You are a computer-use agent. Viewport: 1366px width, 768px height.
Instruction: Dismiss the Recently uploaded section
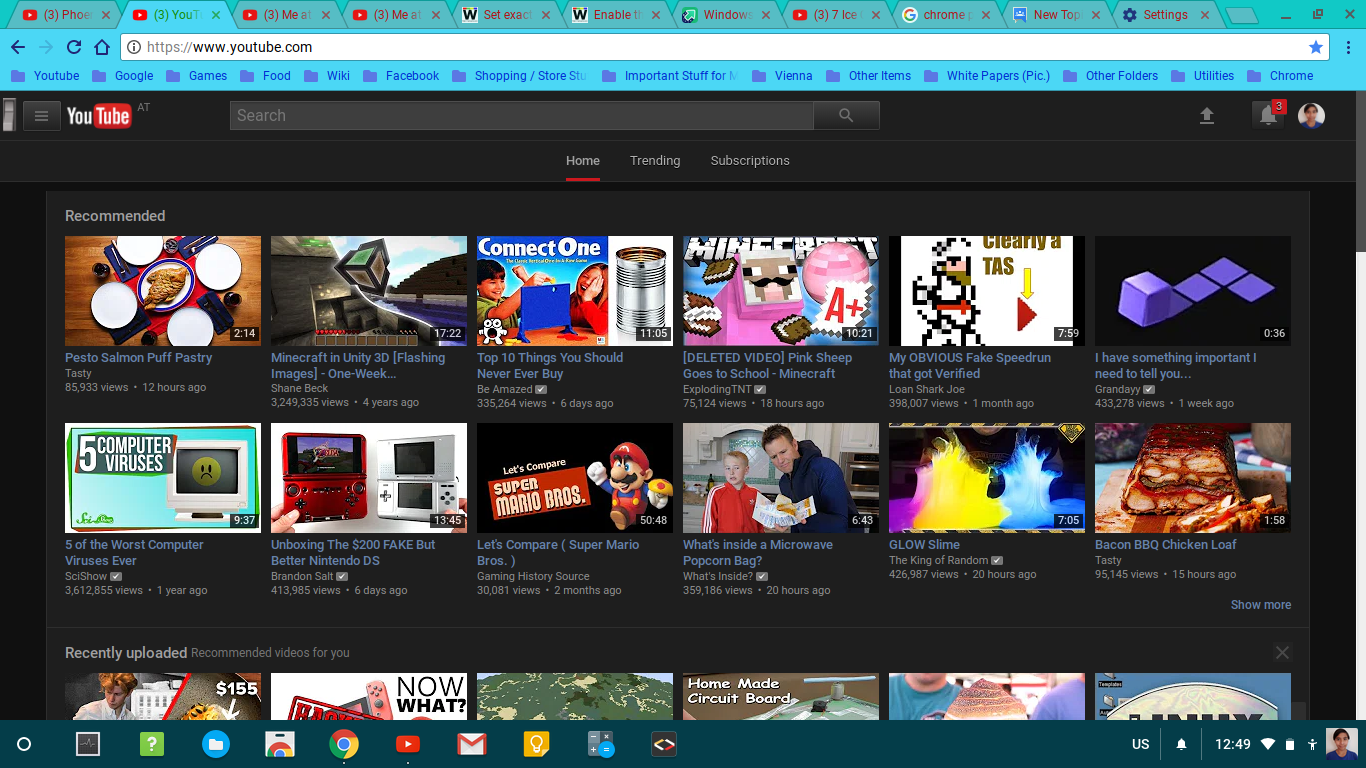(1282, 653)
